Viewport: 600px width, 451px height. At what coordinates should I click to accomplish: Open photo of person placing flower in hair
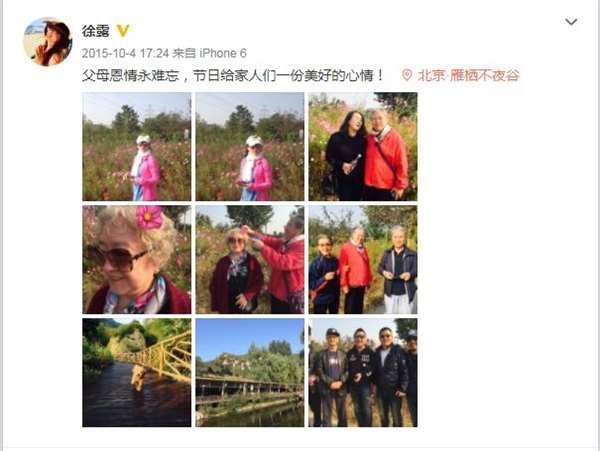[x=250, y=259]
